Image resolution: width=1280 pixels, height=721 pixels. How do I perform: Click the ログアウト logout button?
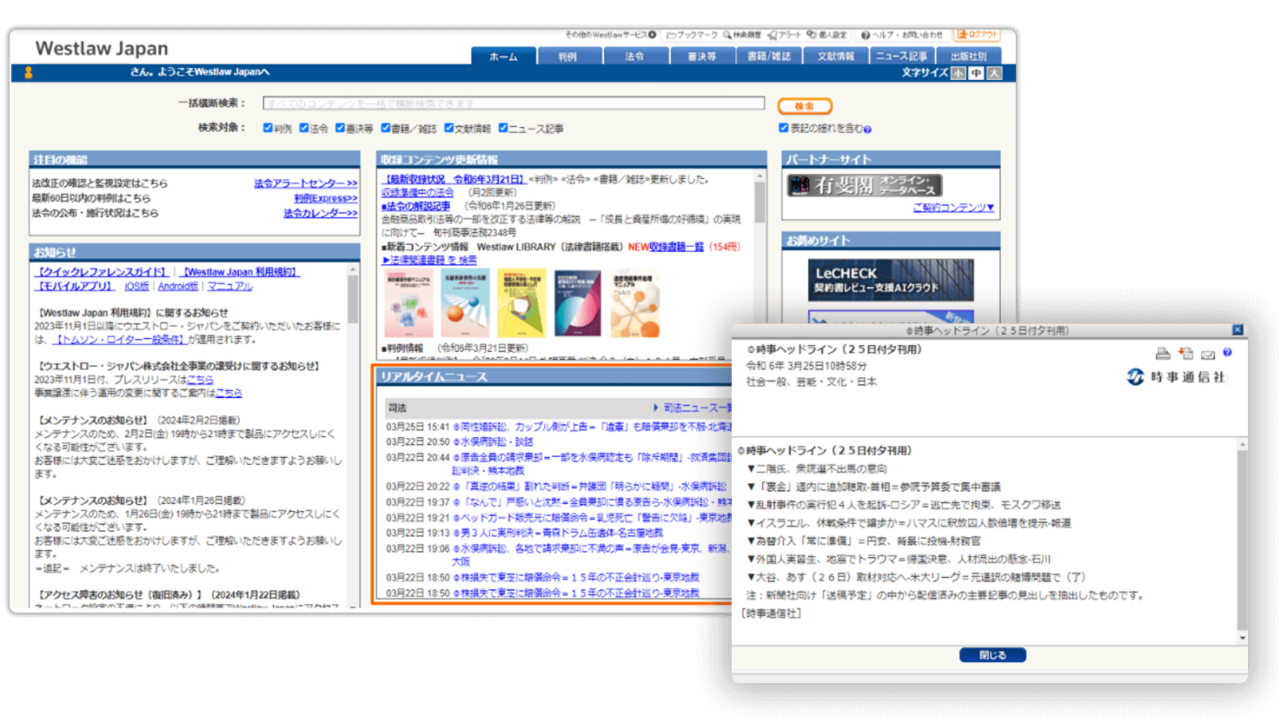[x=976, y=35]
